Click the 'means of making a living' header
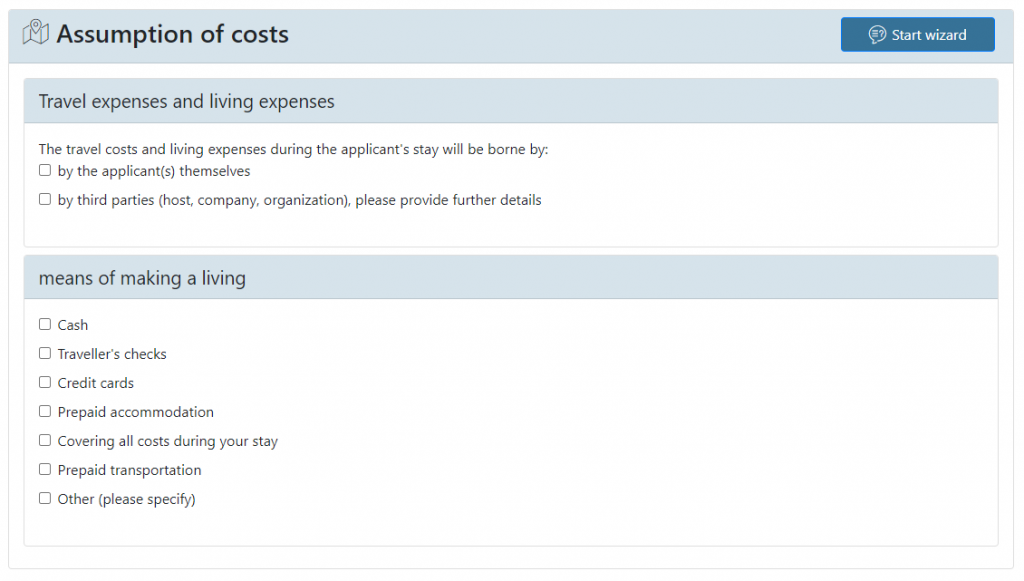The height and width of the screenshot is (581, 1024). coord(142,279)
